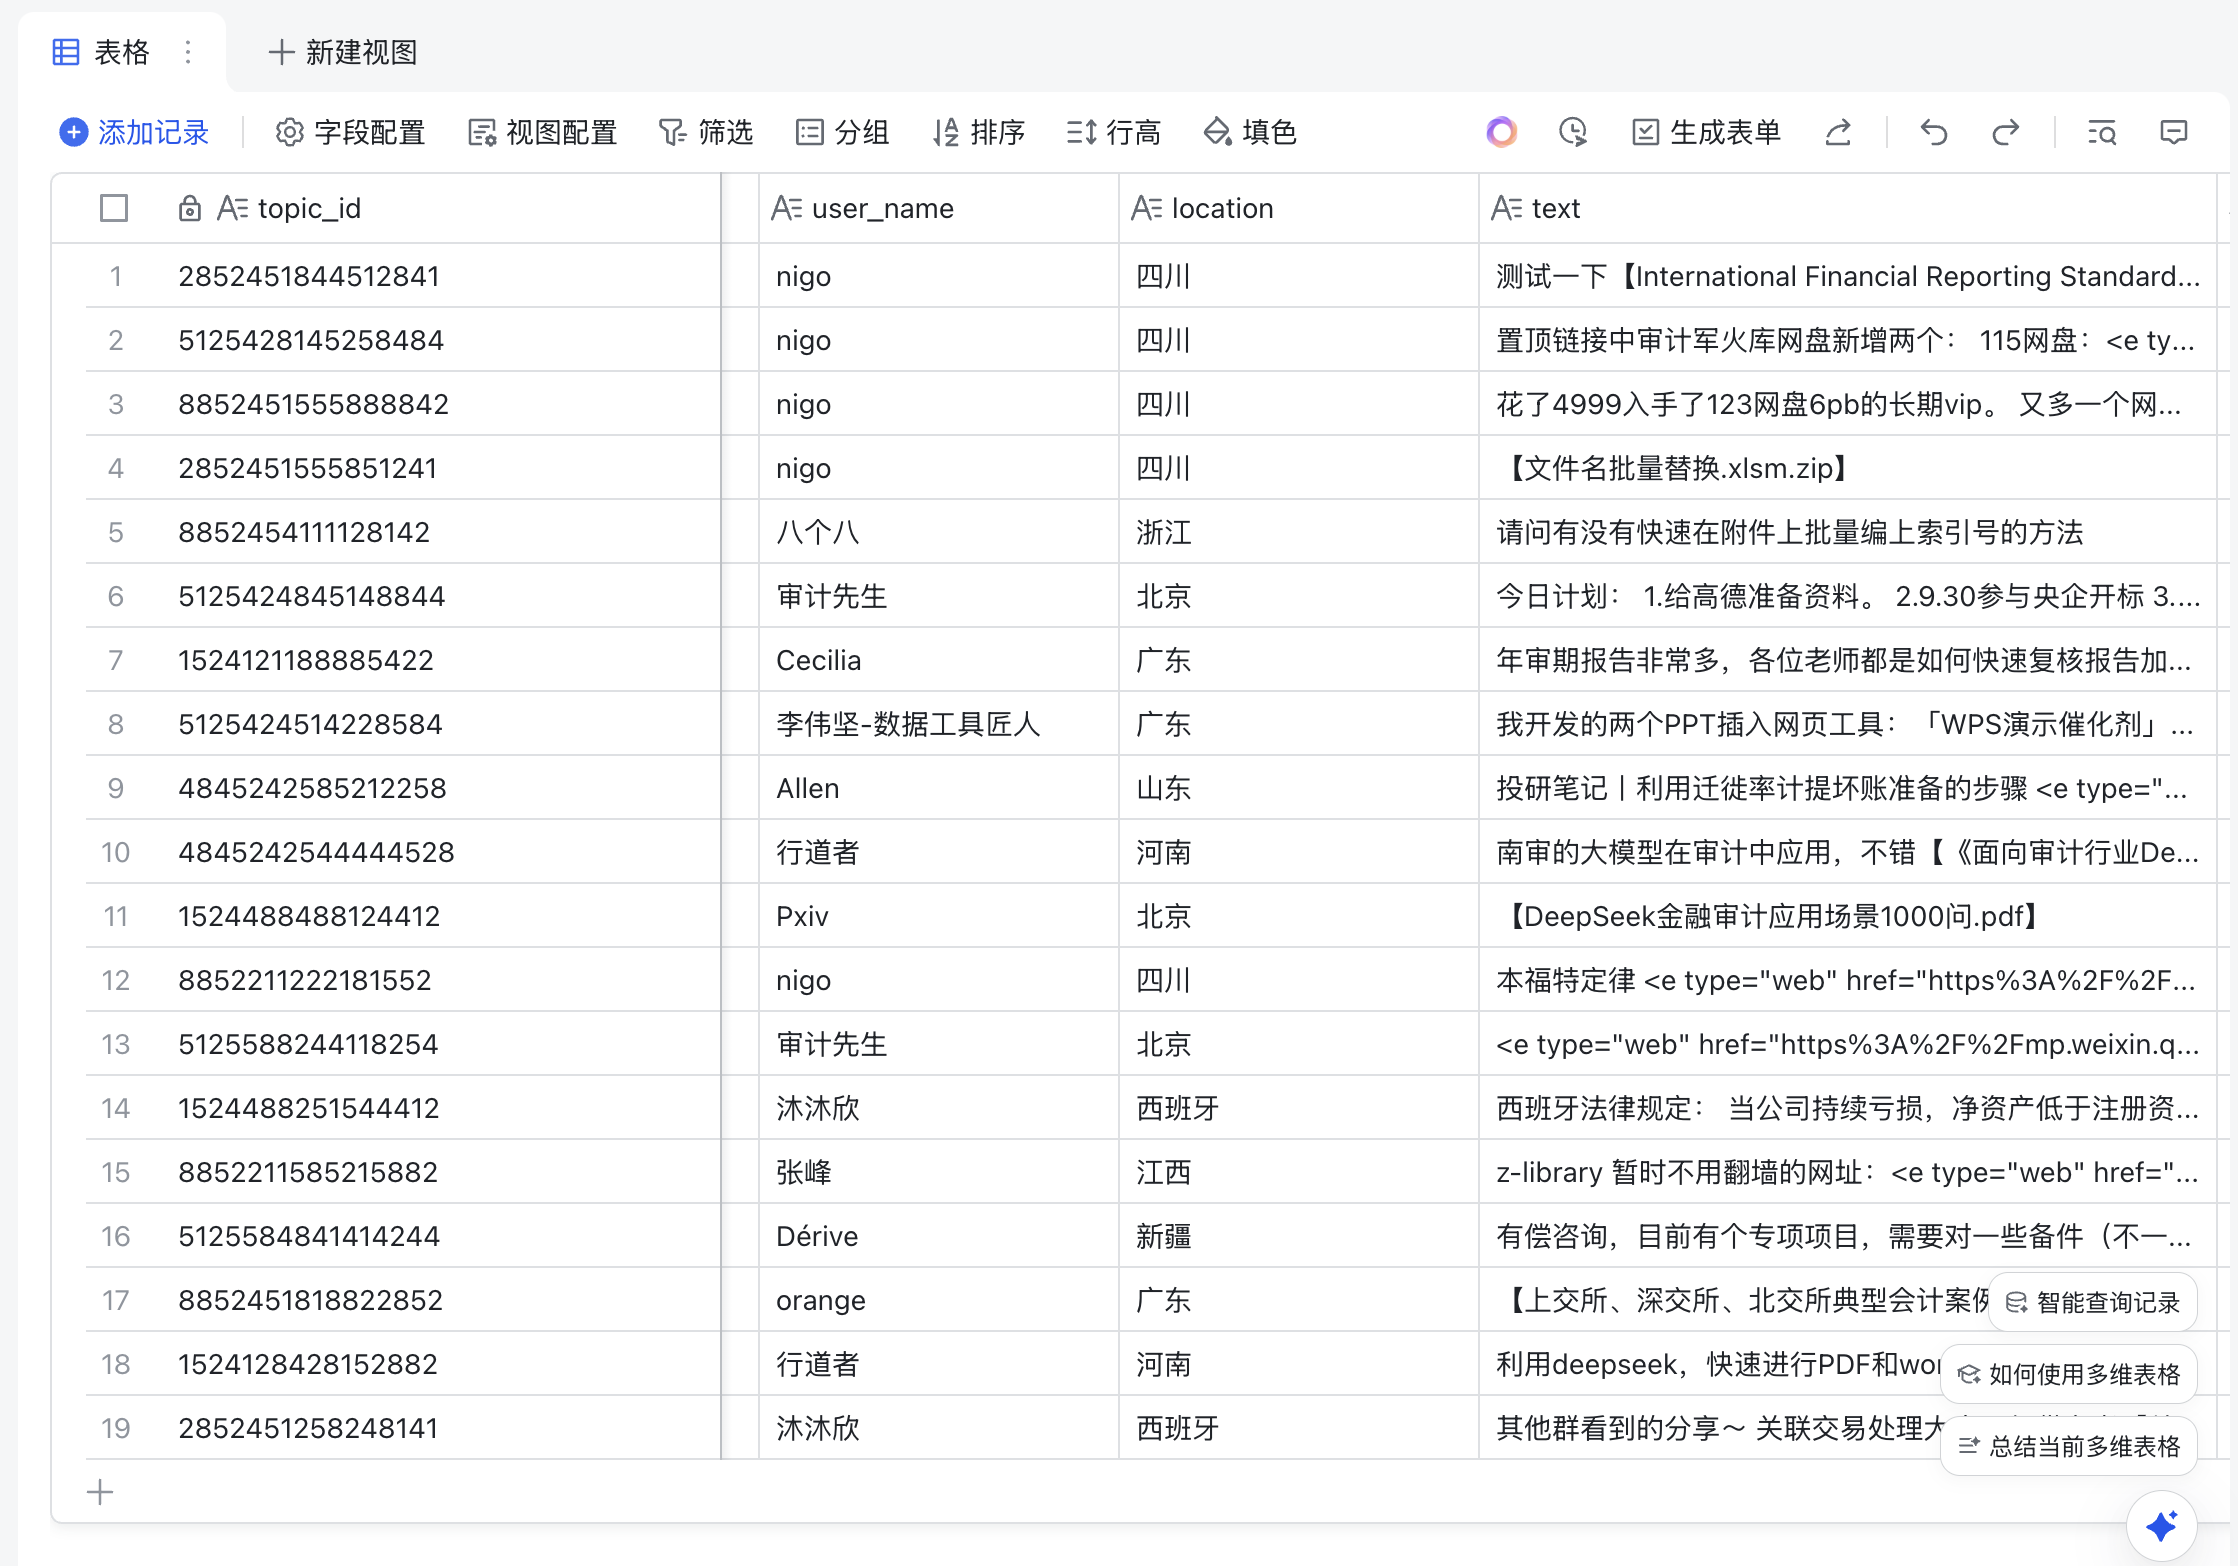This screenshot has height=1566, width=2238.
Task: Open the 分组 group option
Action: tap(842, 132)
